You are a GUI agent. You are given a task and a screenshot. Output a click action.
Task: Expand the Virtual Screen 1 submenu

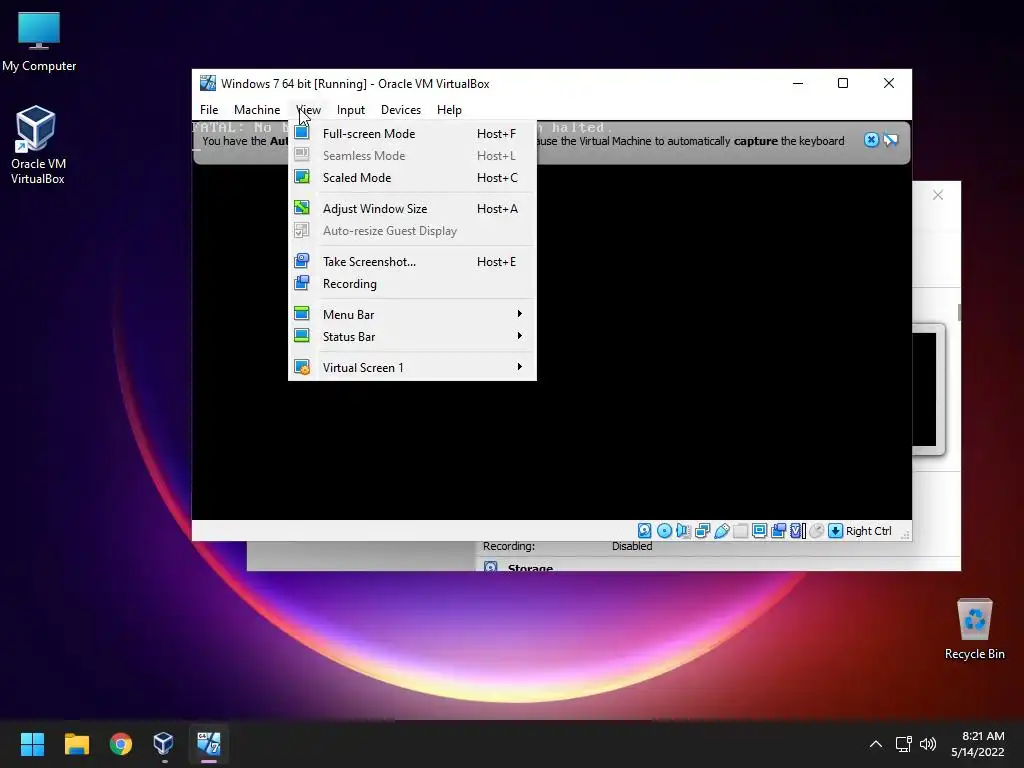point(520,367)
